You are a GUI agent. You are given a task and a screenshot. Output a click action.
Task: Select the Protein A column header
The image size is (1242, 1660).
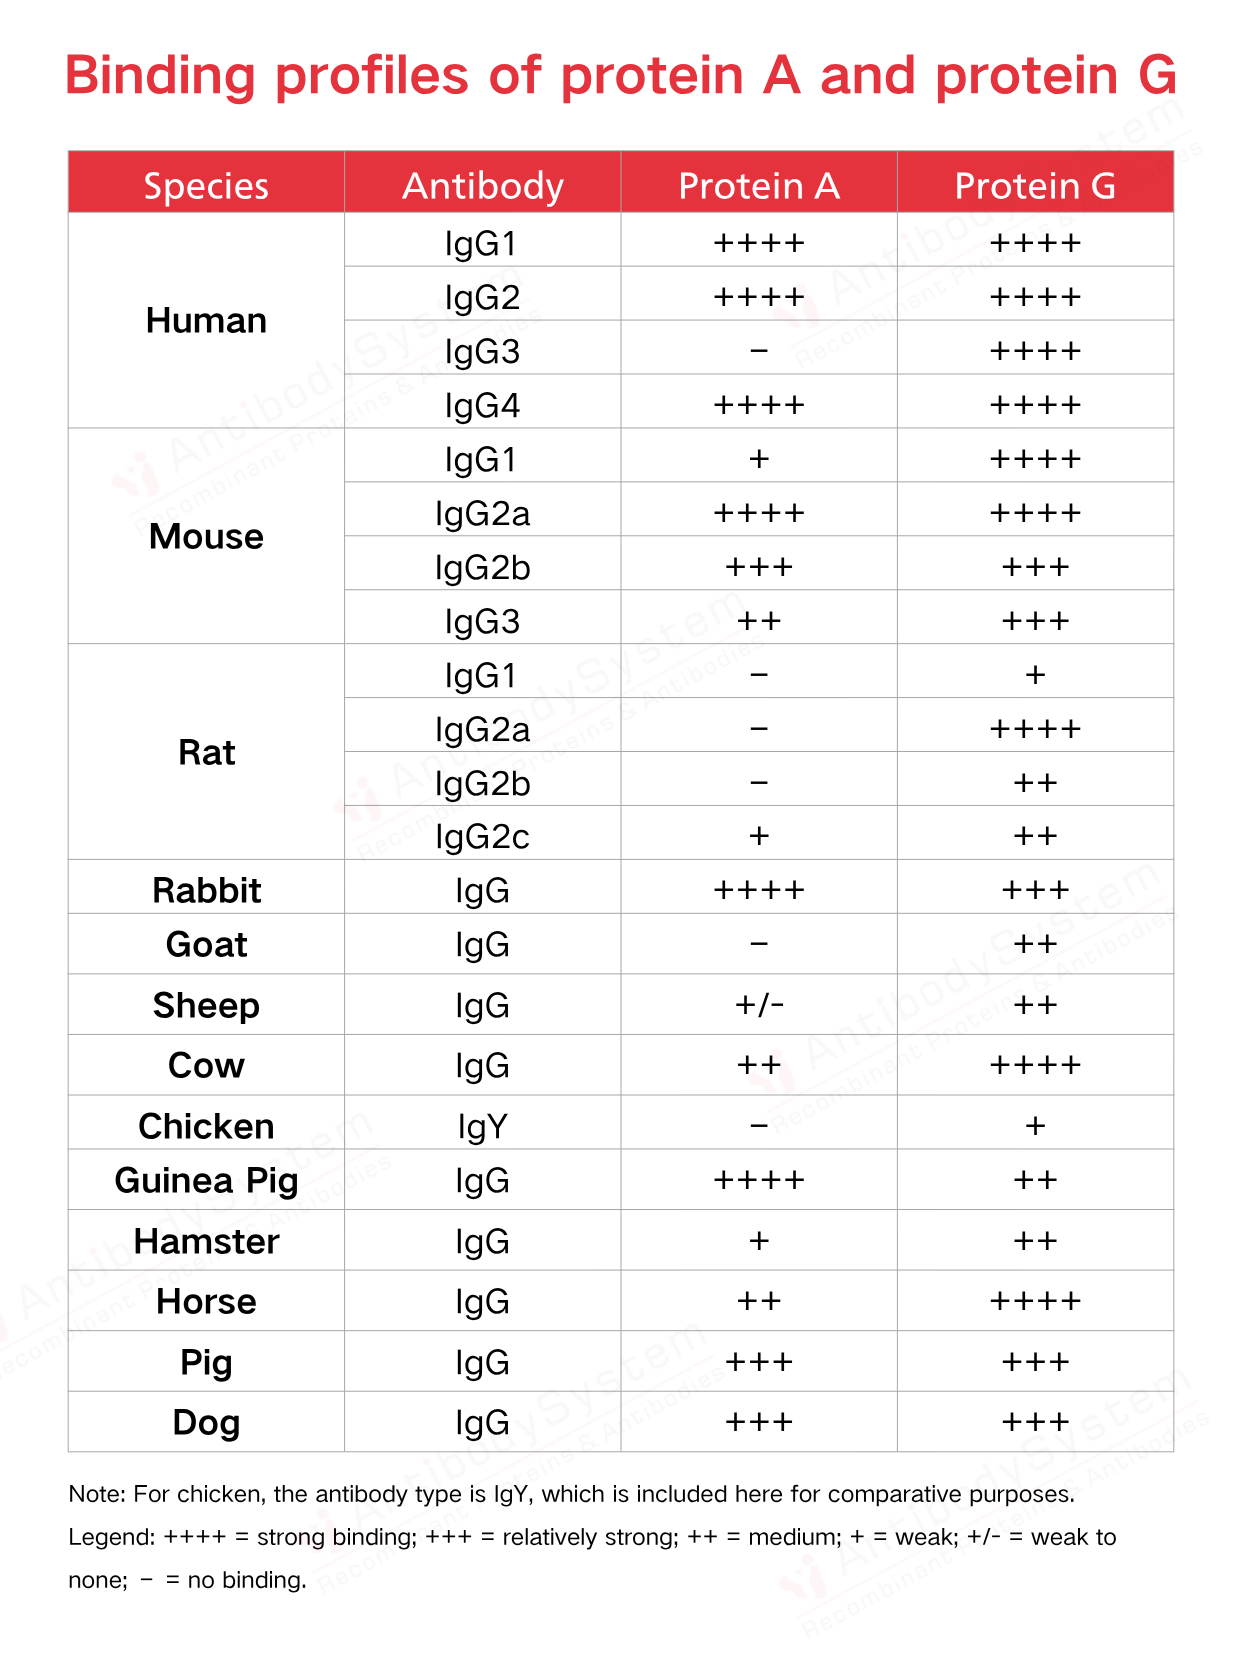coord(759,186)
